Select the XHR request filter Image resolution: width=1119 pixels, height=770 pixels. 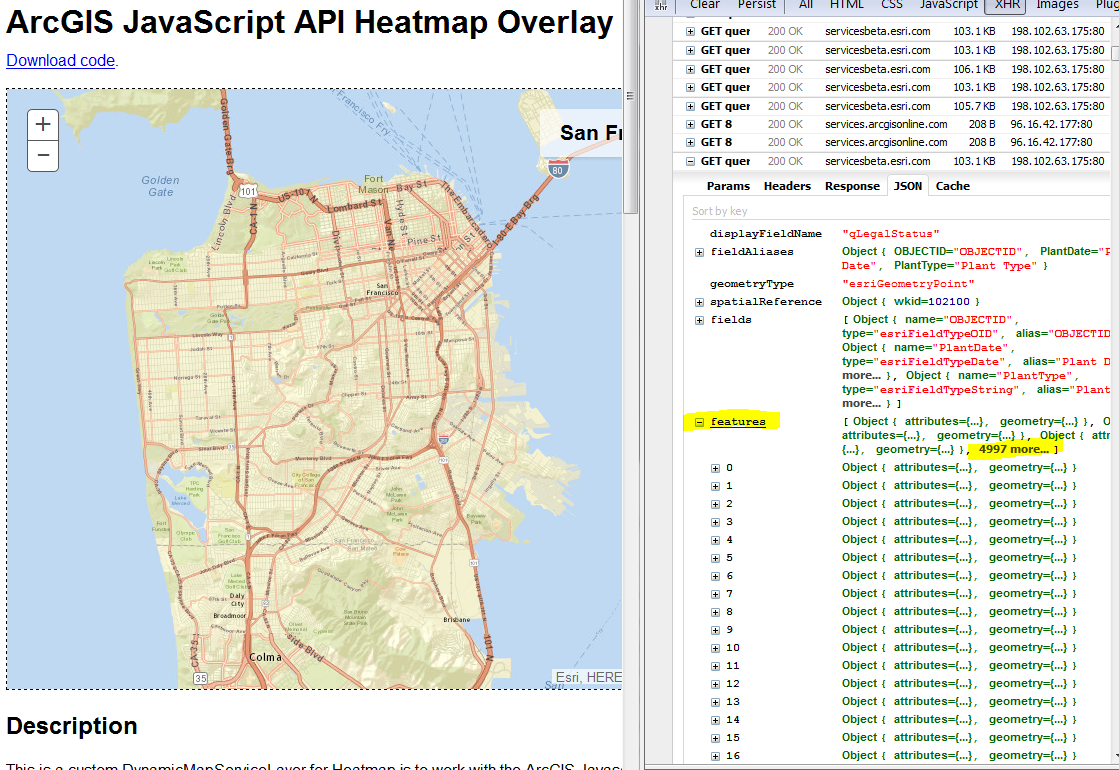click(1006, 5)
